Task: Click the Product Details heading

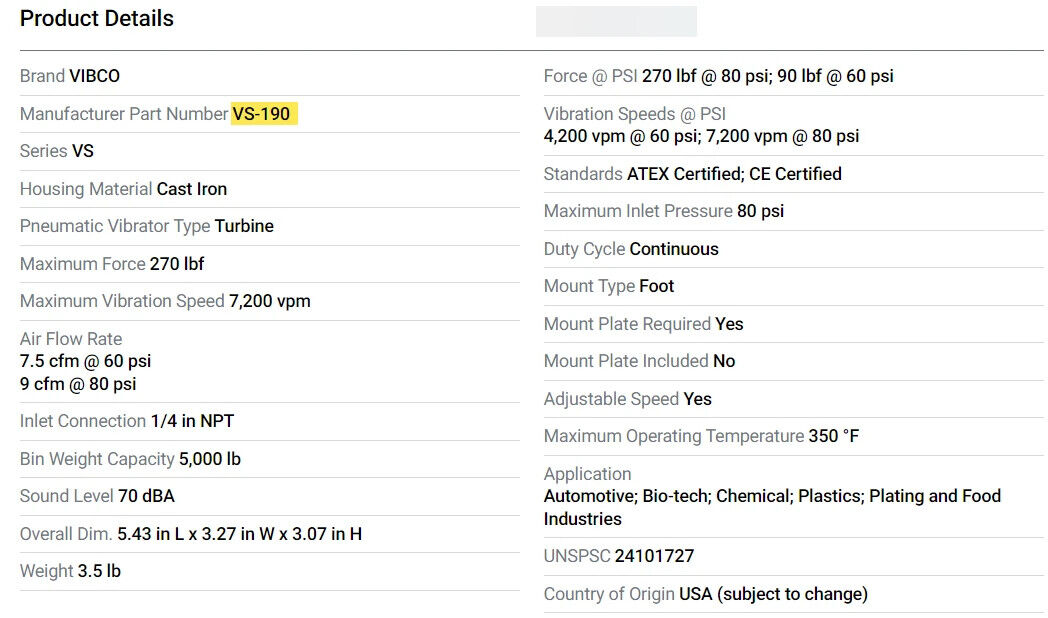Action: click(x=97, y=19)
